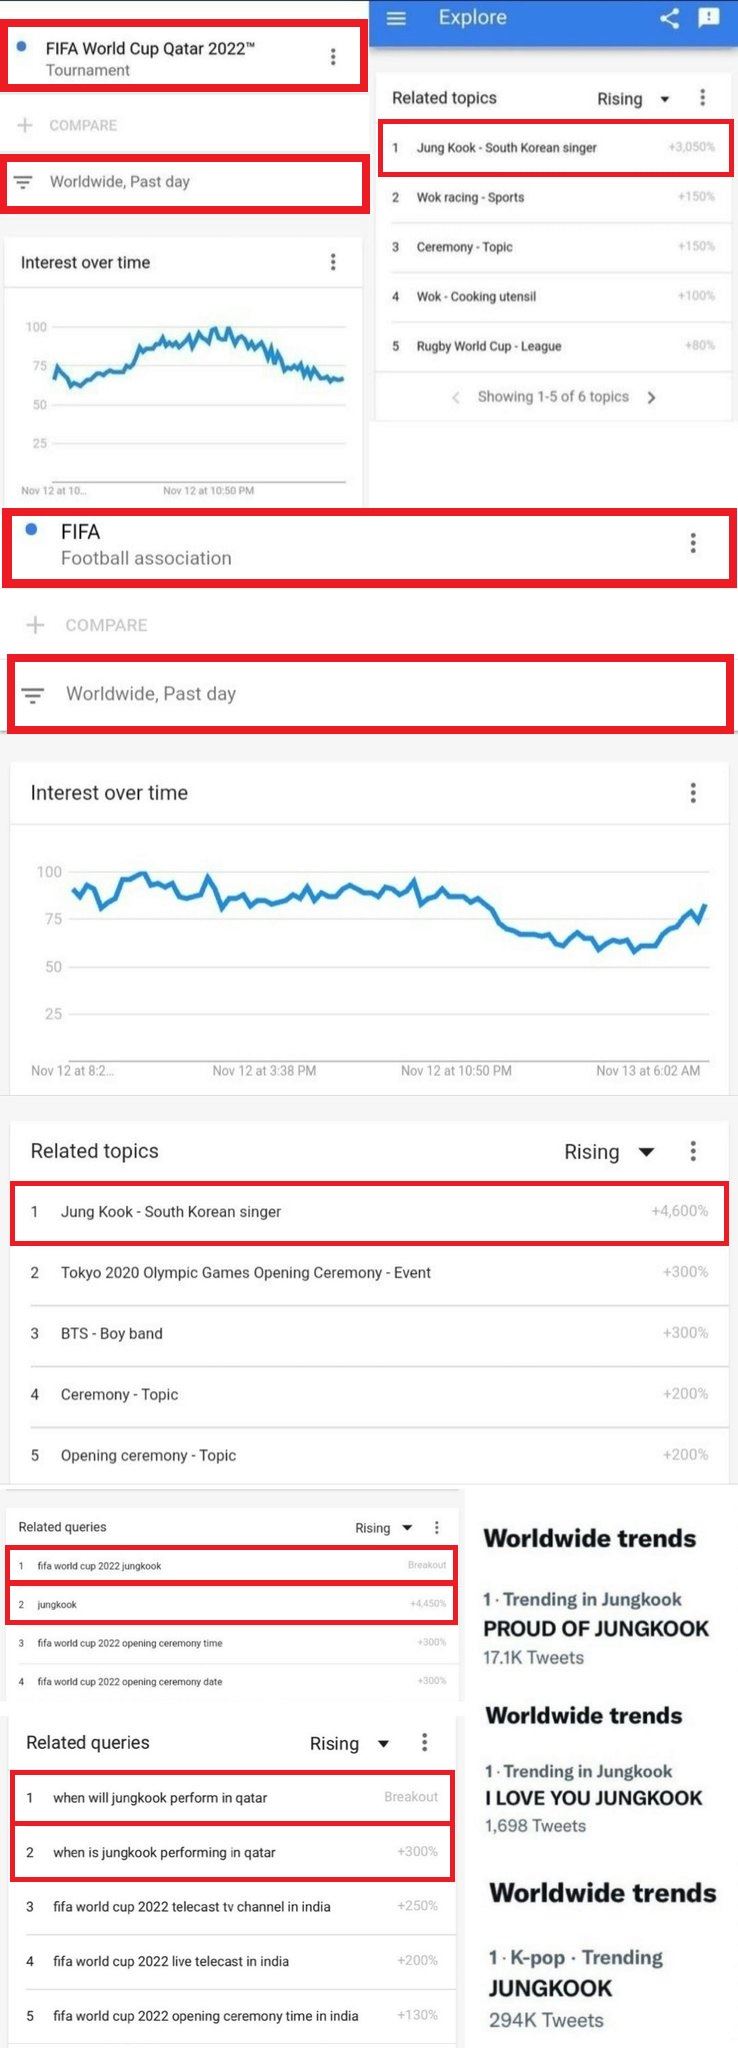Open more options on first Interest over time card

click(333, 262)
